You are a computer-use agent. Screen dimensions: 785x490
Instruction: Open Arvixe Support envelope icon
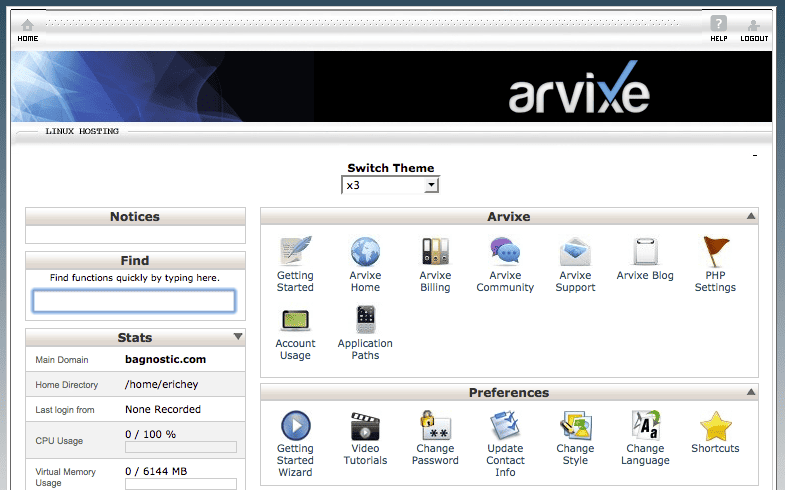point(575,252)
